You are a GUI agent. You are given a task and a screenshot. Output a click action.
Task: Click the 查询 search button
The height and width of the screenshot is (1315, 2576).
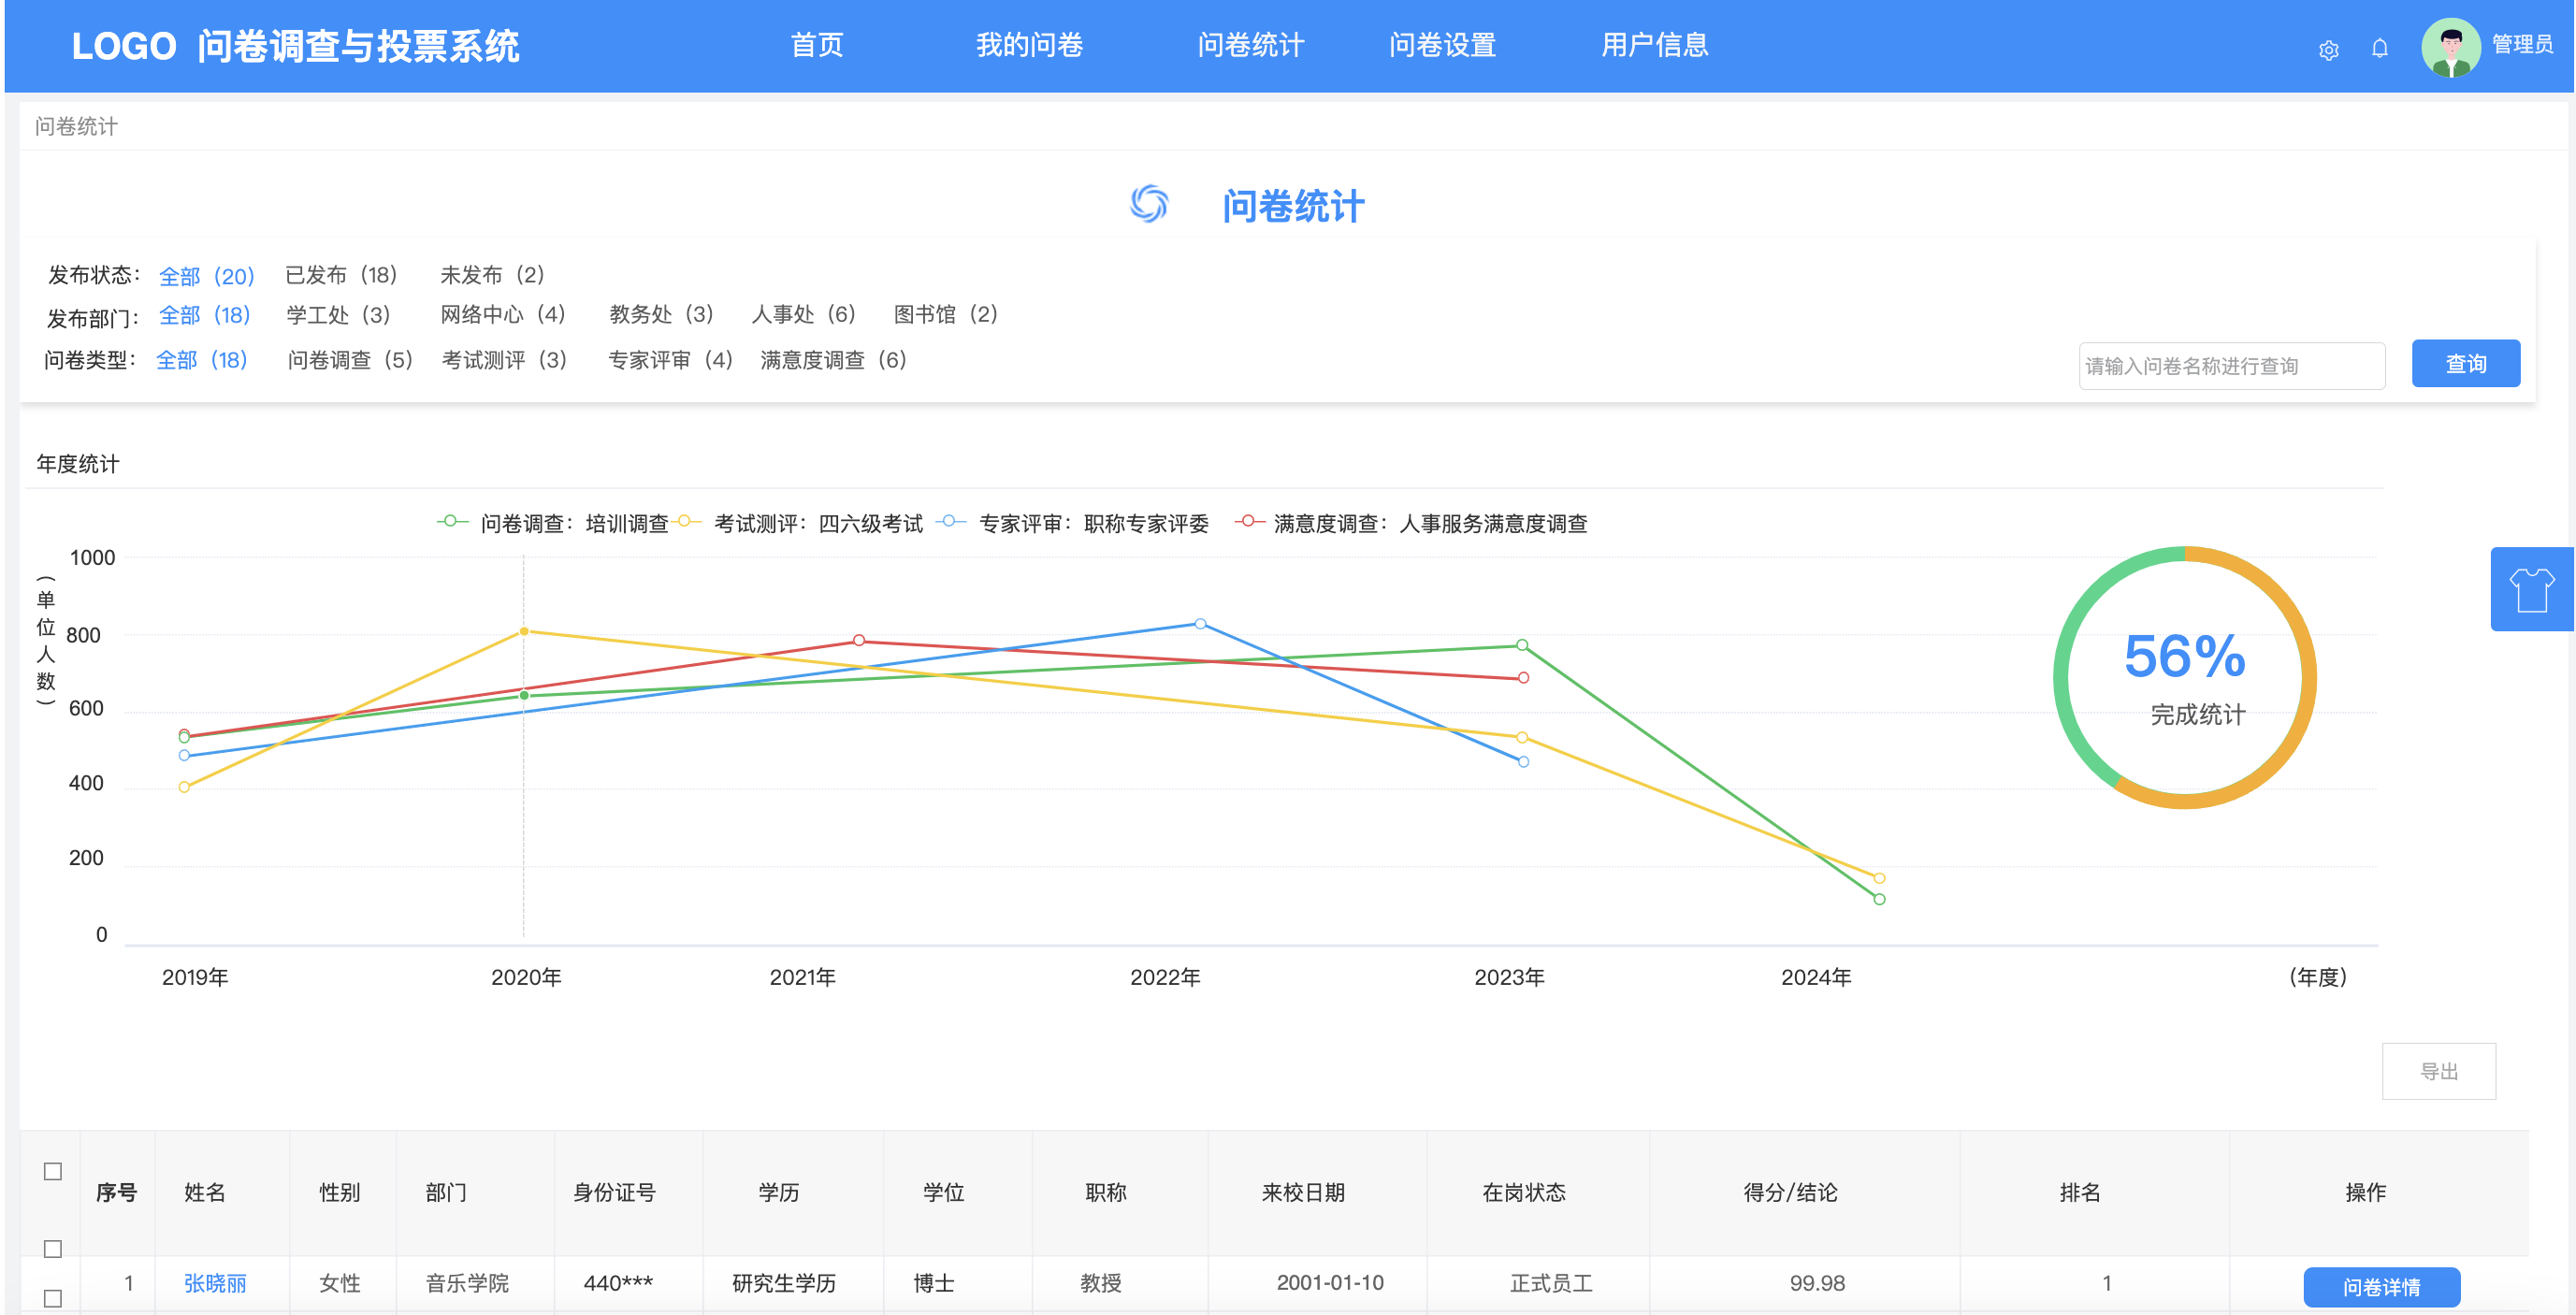pos(2464,364)
